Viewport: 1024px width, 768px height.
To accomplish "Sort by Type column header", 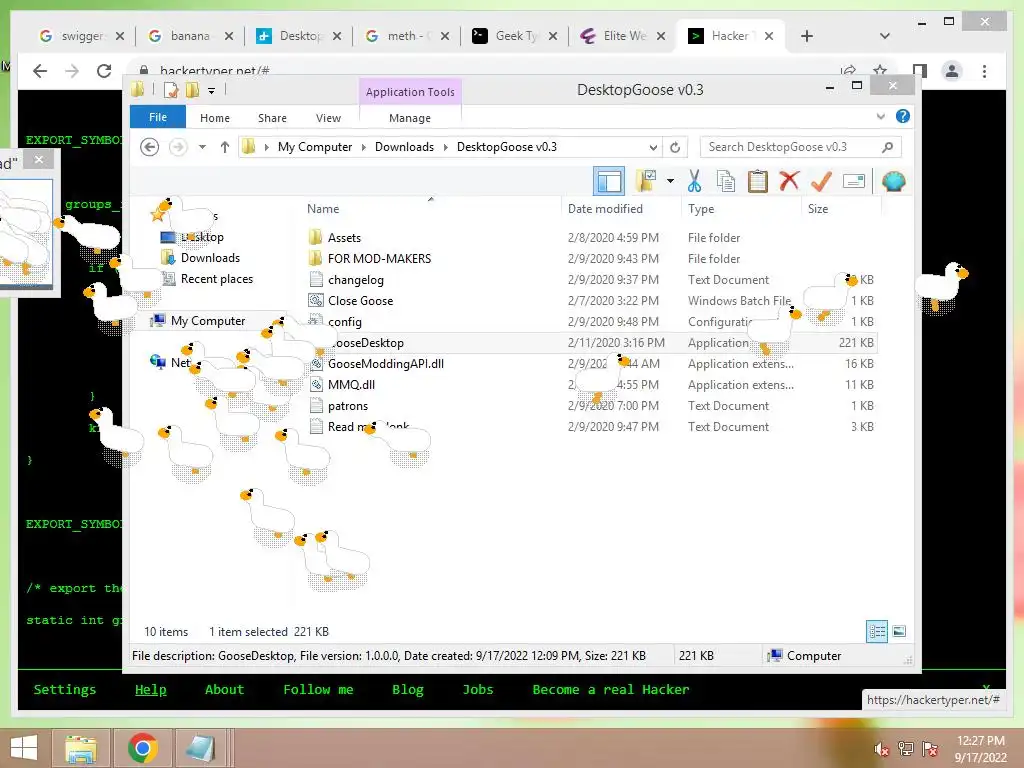I will coord(701,209).
